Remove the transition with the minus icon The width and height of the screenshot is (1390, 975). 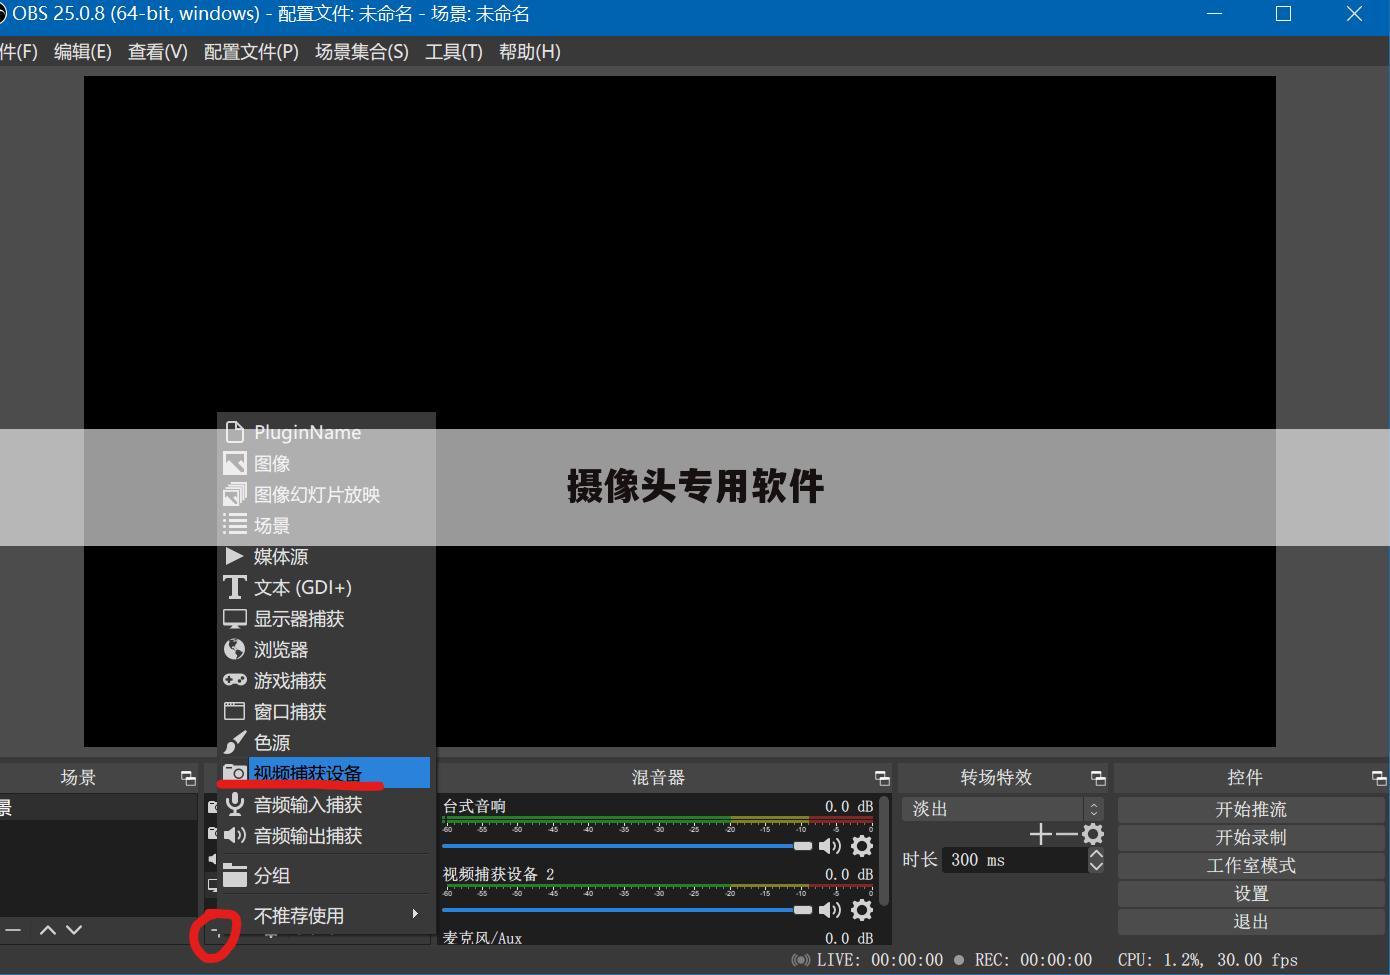pos(1067,834)
